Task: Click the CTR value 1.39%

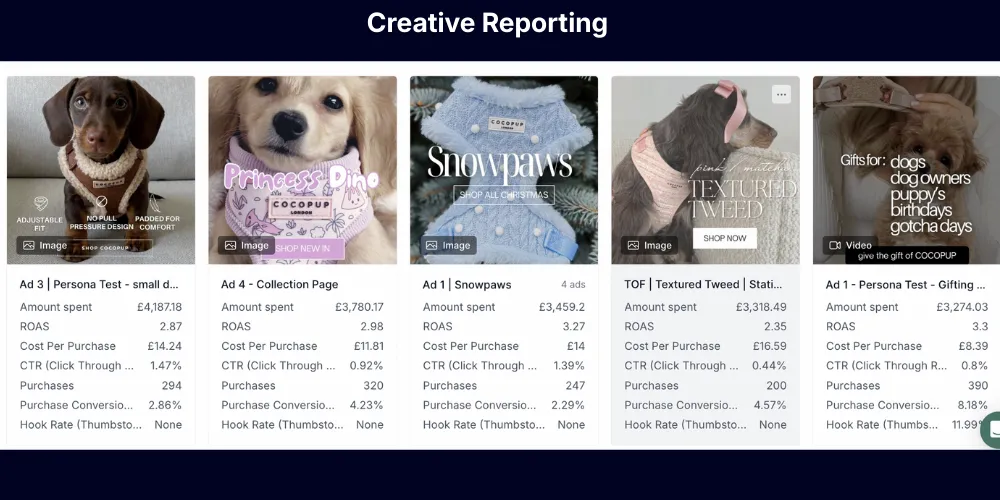Action: (x=570, y=366)
